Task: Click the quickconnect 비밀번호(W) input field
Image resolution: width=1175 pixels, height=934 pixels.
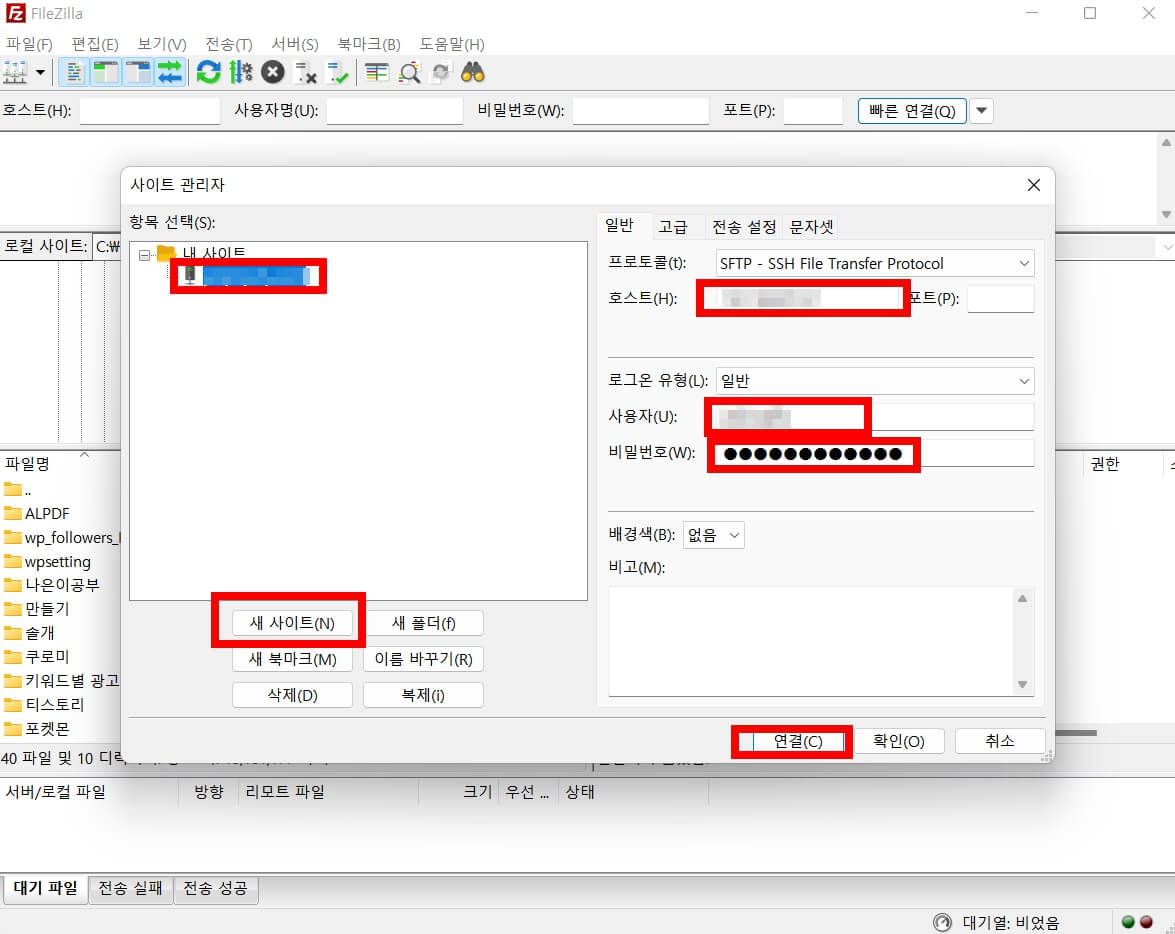Action: (641, 111)
